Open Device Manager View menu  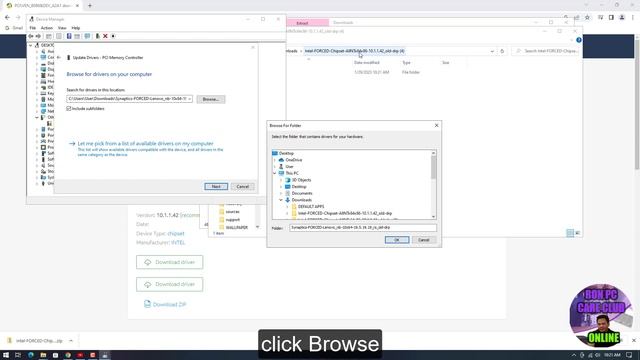point(62,28)
